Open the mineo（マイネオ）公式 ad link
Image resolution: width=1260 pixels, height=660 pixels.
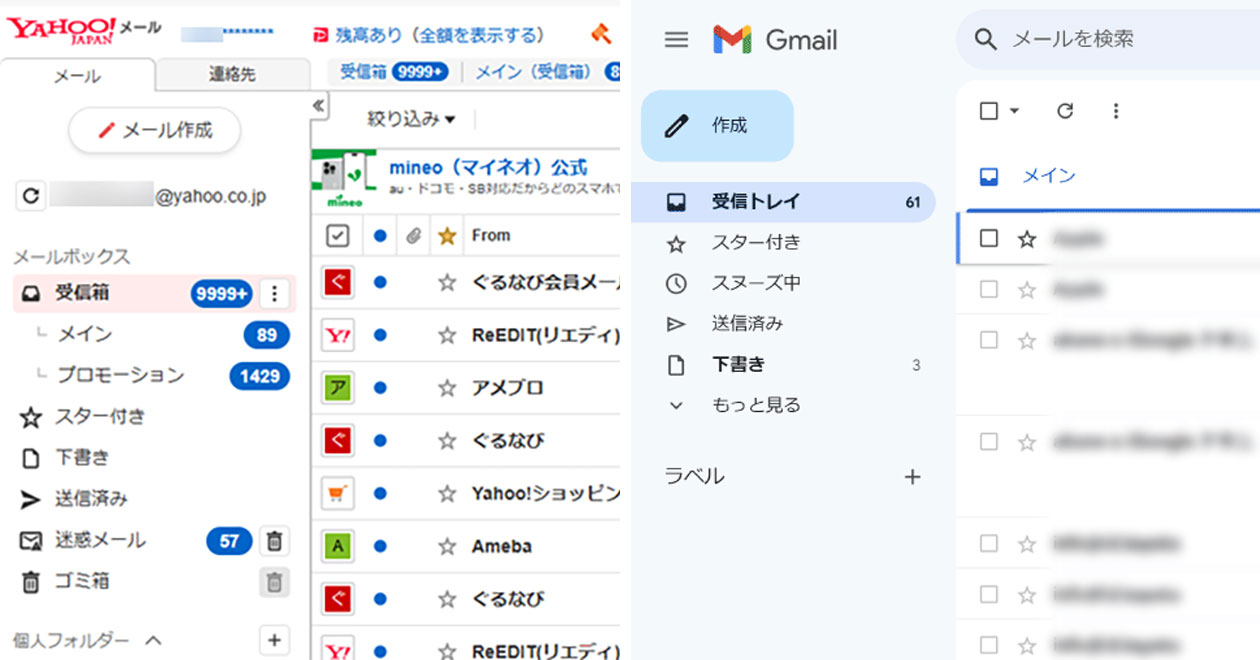click(488, 167)
